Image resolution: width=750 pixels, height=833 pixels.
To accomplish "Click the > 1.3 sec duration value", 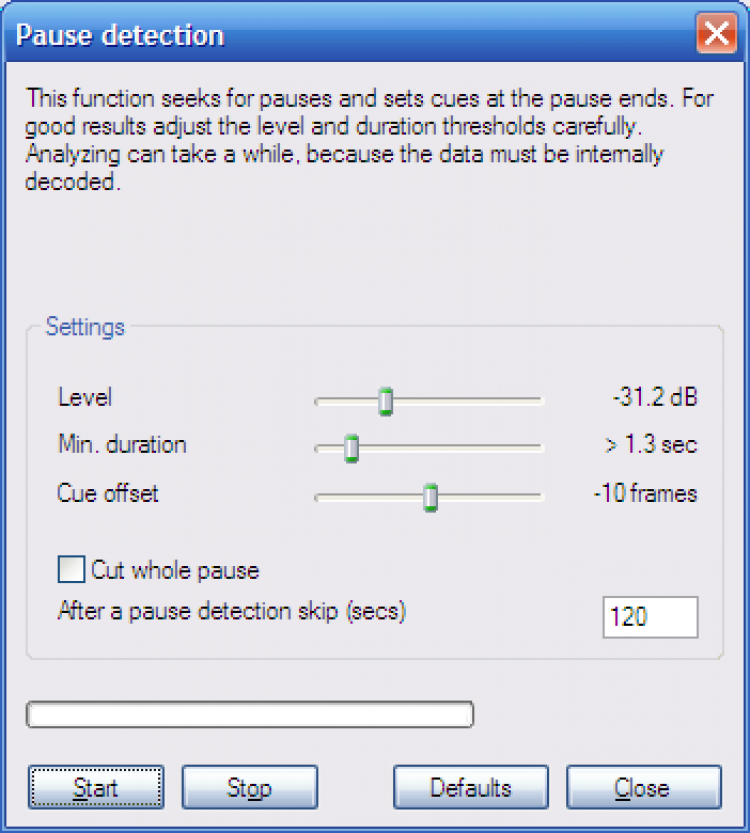I will pyautogui.click(x=651, y=445).
